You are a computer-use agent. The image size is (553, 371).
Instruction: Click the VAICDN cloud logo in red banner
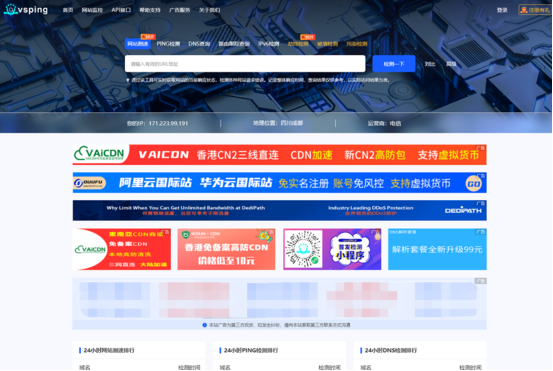click(99, 154)
